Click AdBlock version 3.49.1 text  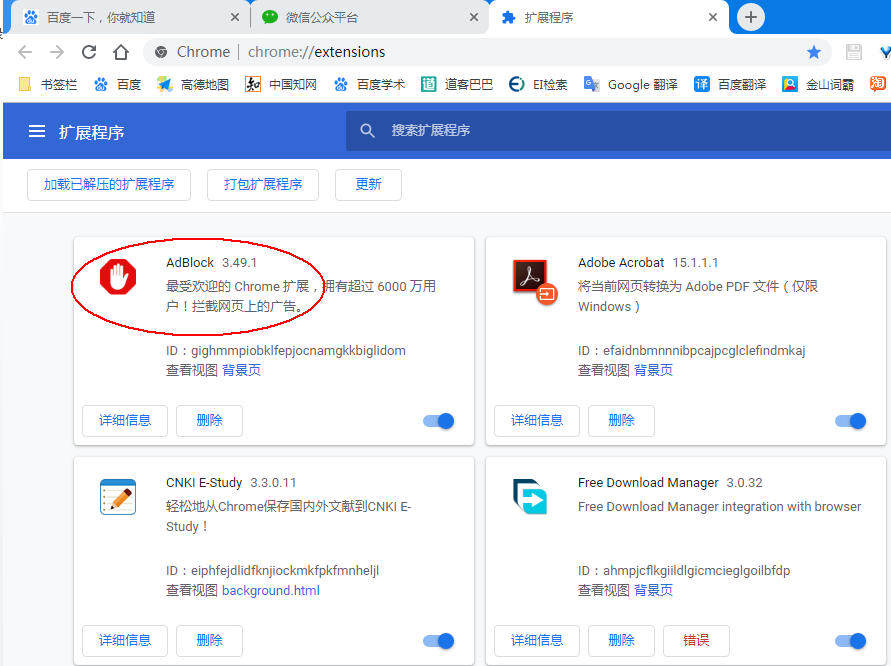tap(239, 263)
